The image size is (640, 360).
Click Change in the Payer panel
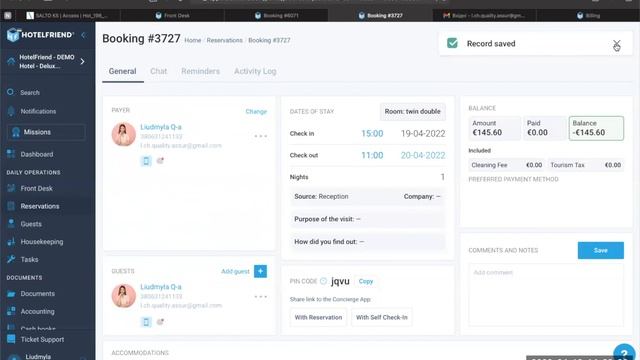(256, 111)
